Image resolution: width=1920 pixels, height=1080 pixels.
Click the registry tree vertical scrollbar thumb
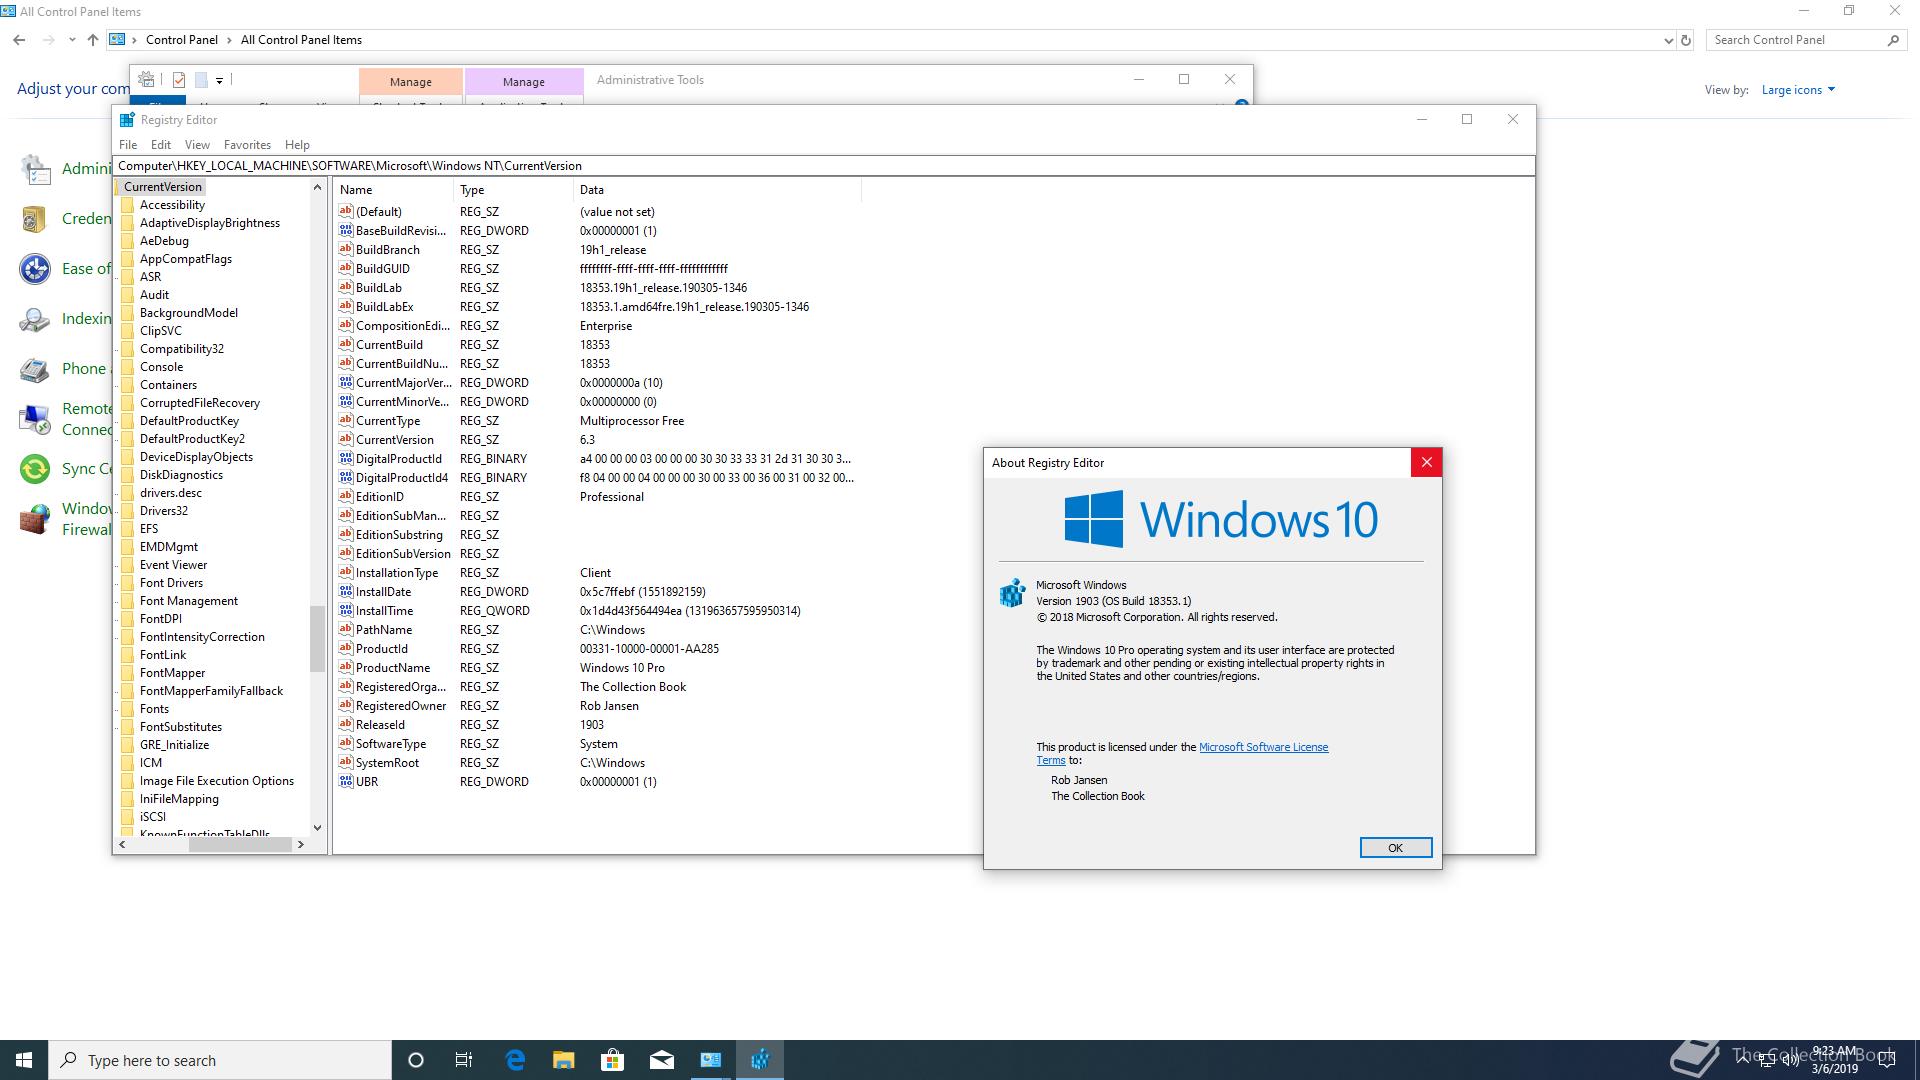pos(317,639)
